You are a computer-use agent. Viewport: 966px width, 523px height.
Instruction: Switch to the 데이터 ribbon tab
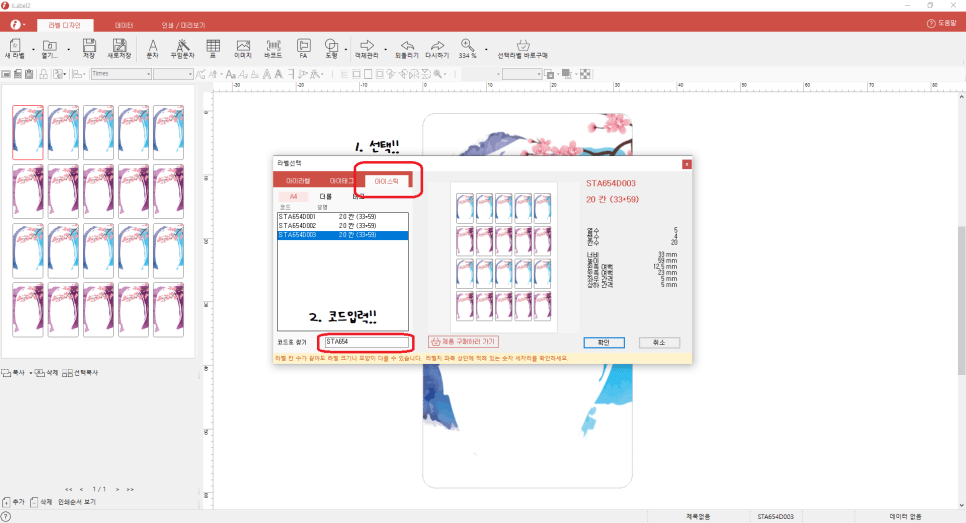tap(124, 25)
